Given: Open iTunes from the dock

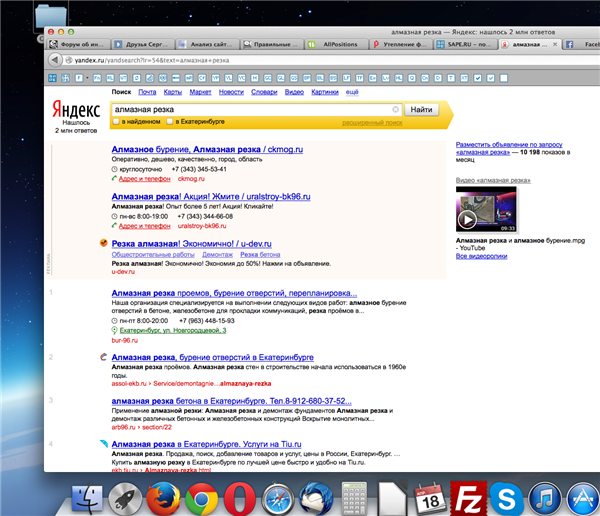Looking at the screenshot, I should point(543,497).
